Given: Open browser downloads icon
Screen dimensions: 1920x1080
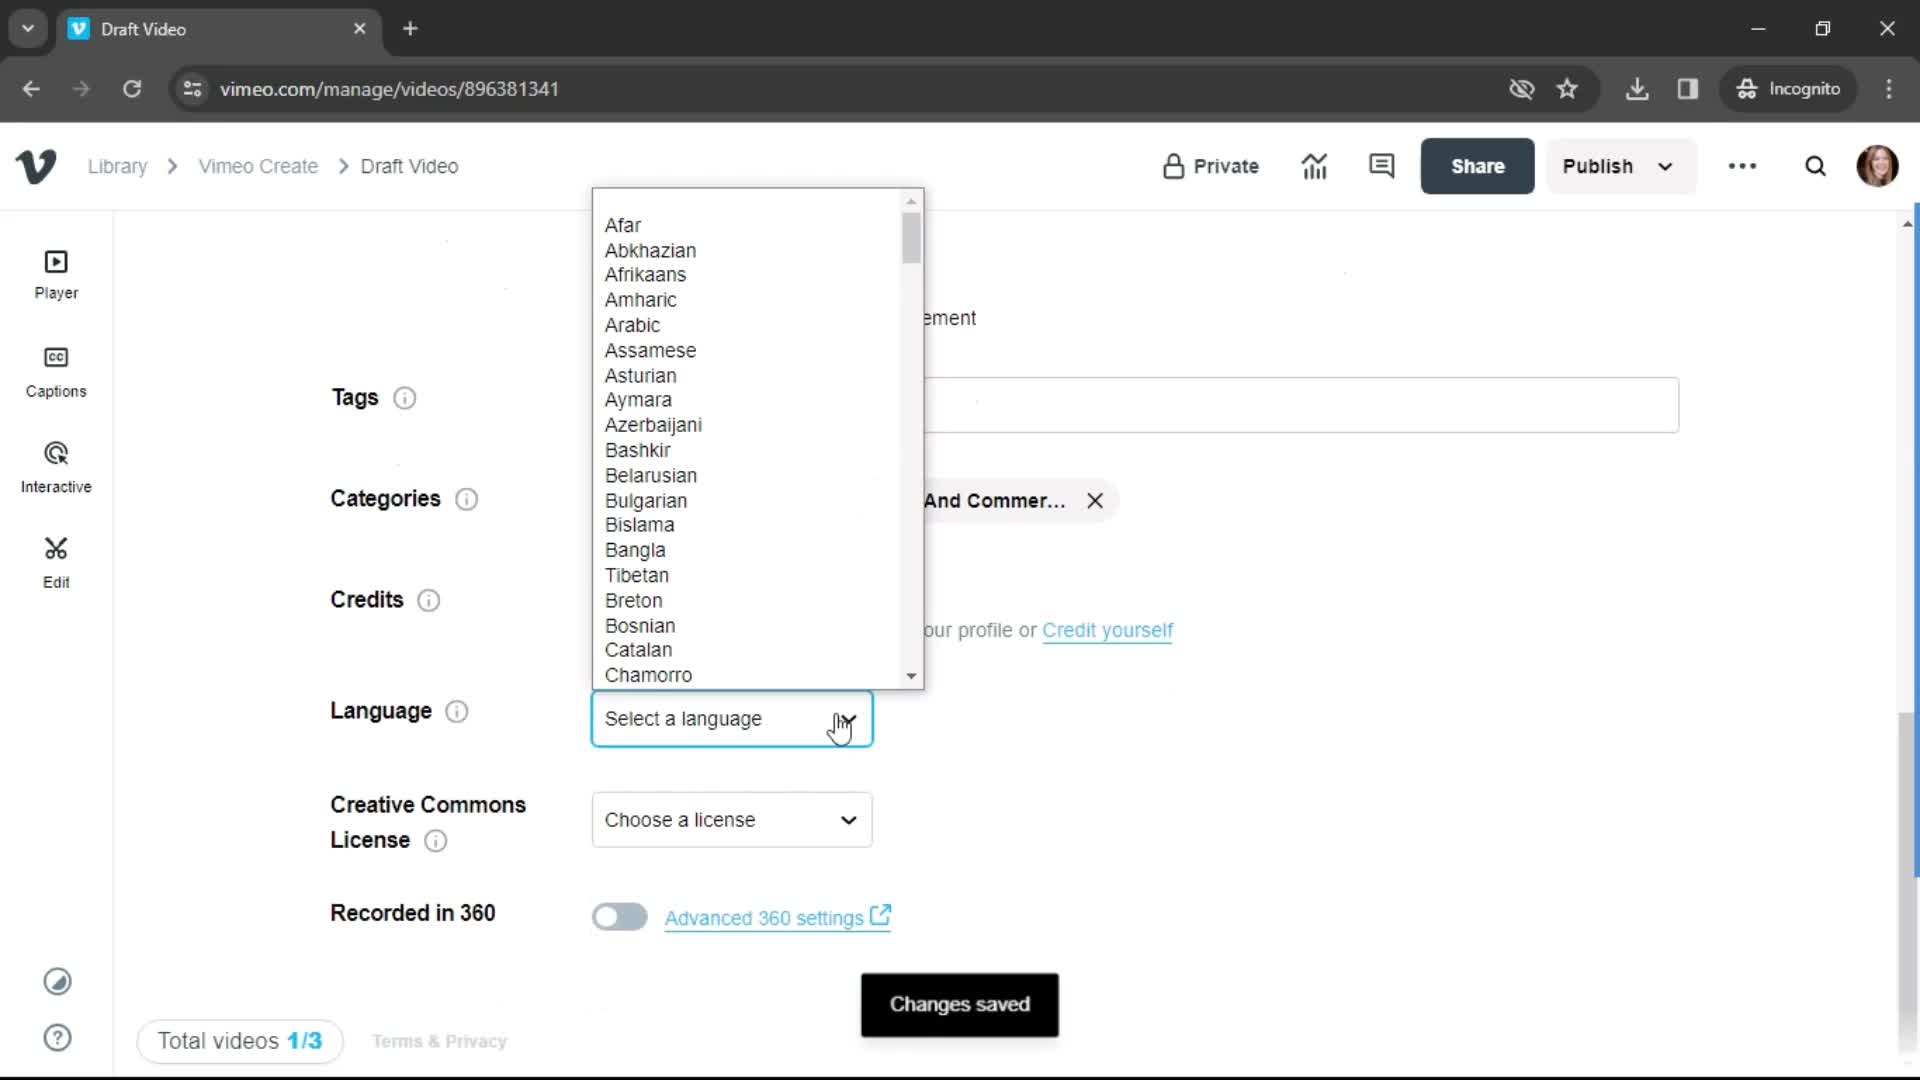Looking at the screenshot, I should [x=1637, y=89].
